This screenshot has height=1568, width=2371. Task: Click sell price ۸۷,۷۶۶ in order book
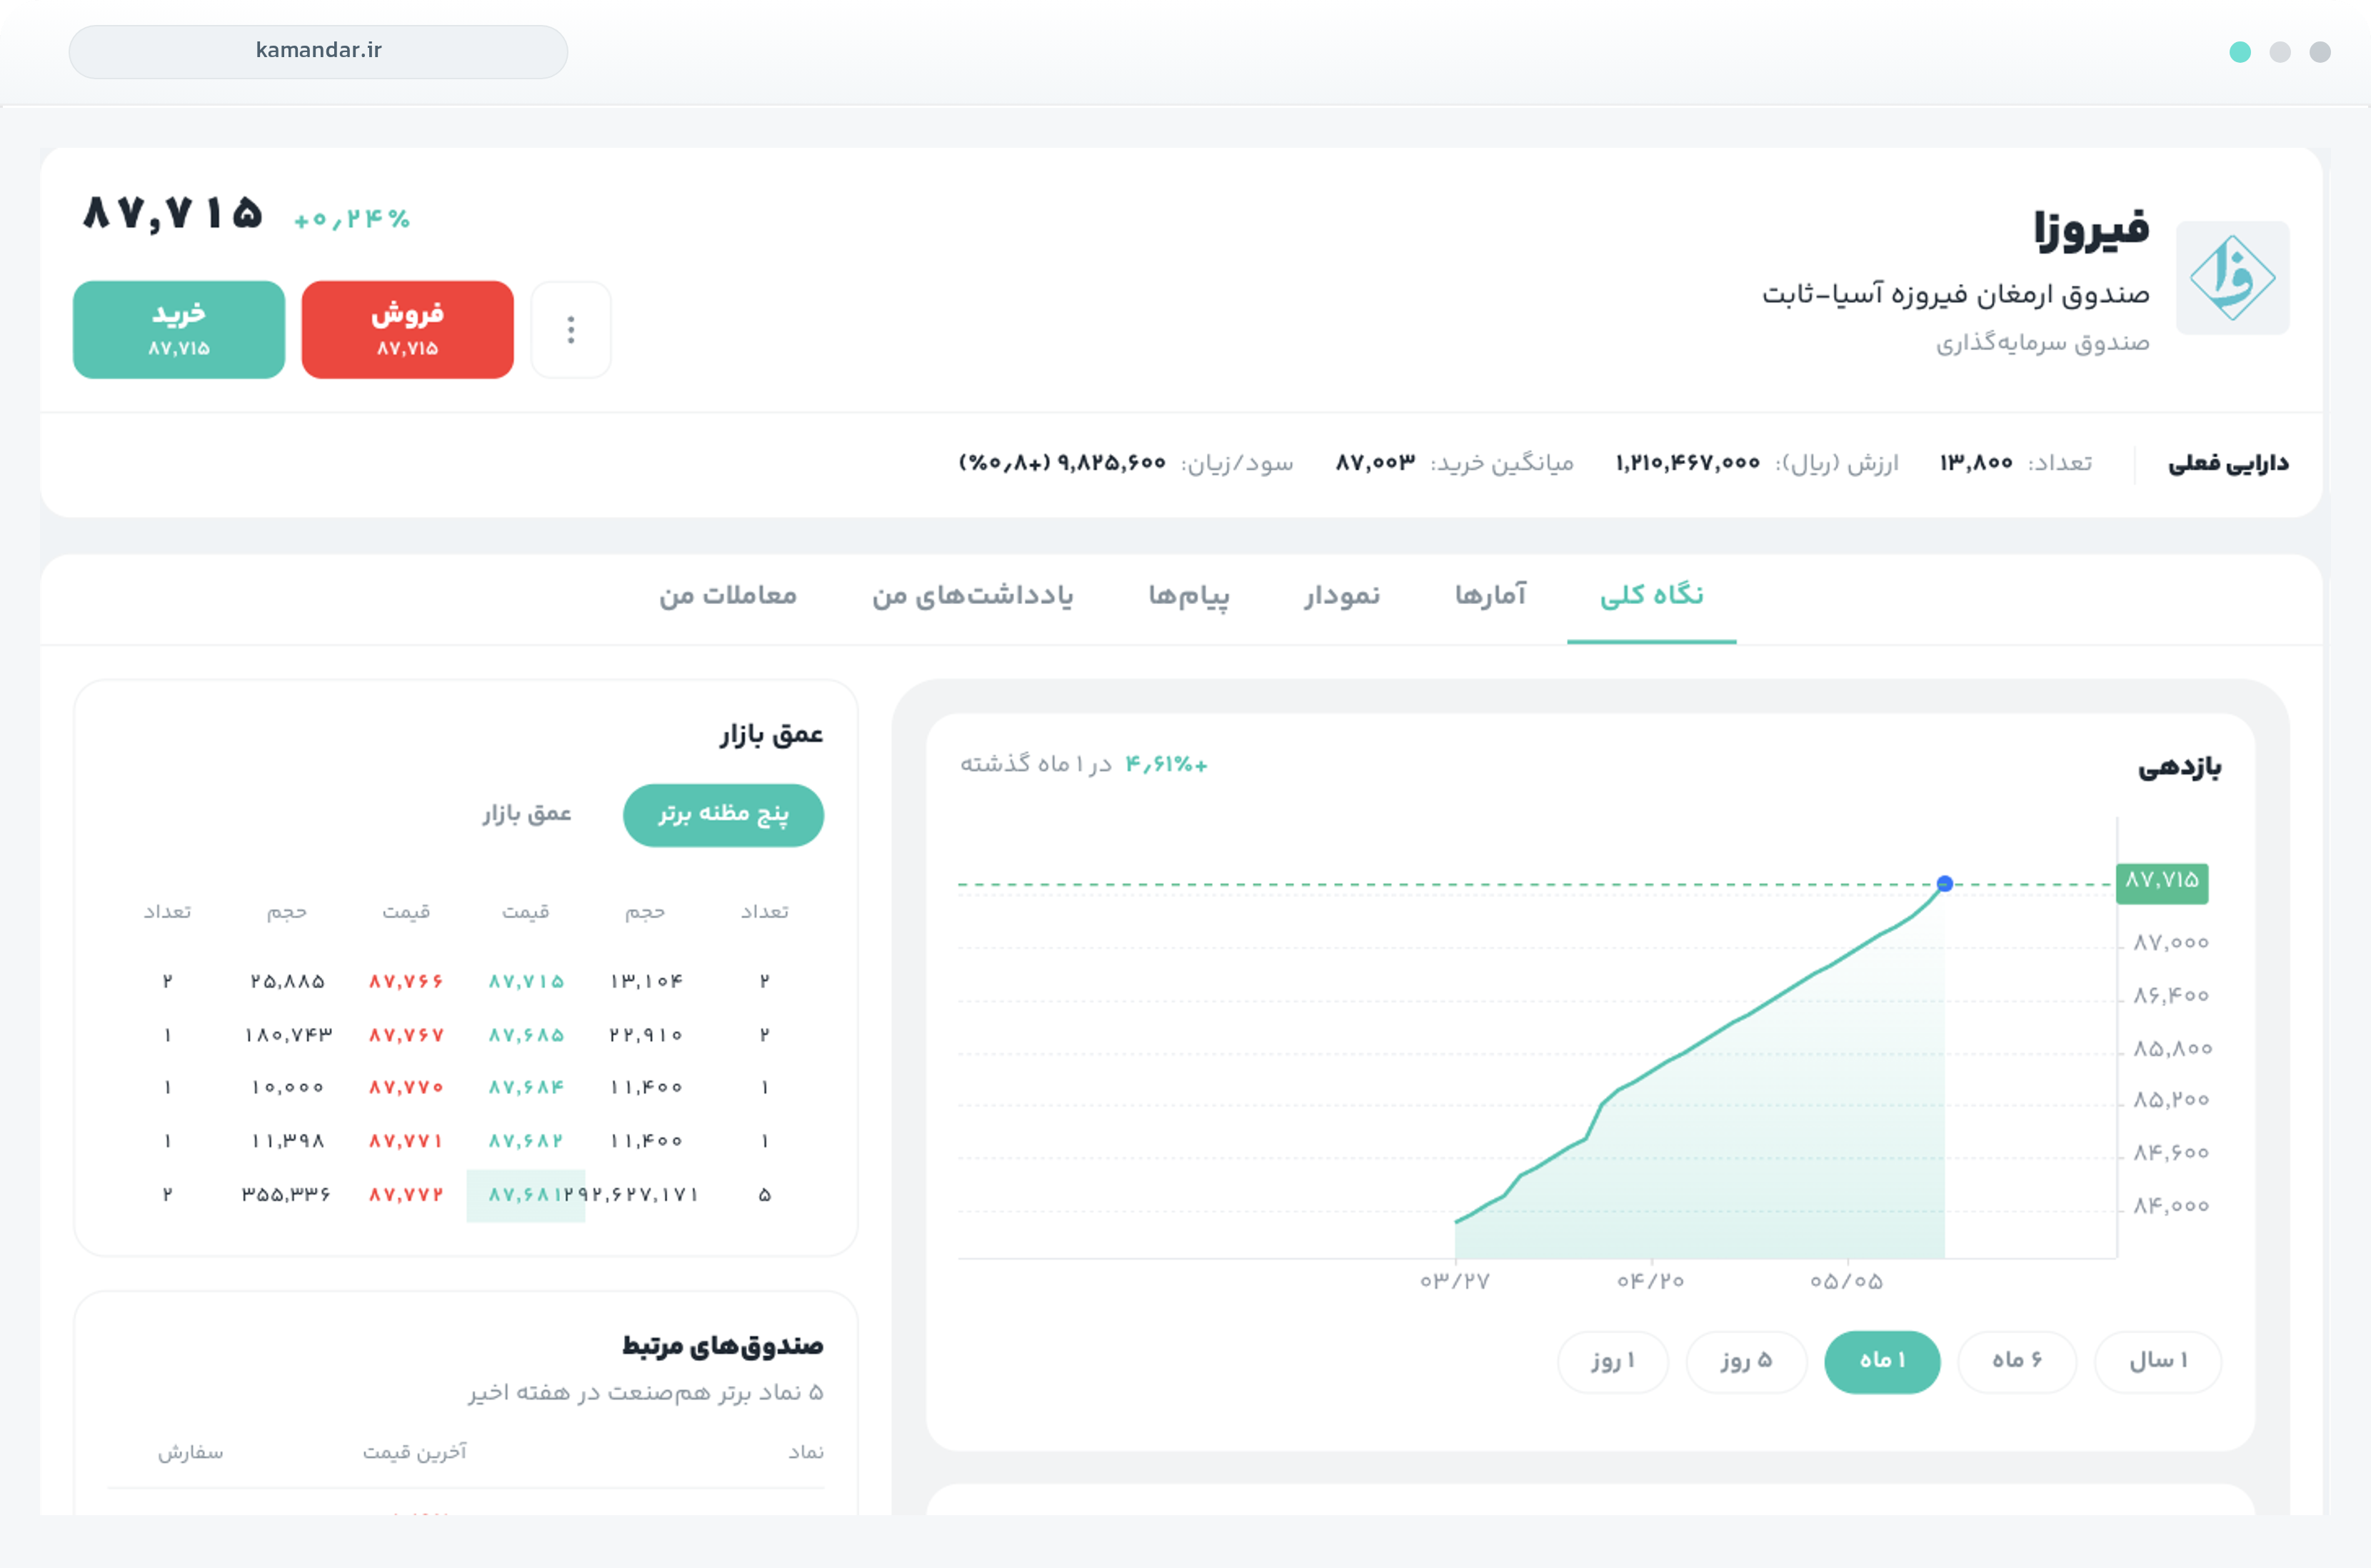[406, 981]
